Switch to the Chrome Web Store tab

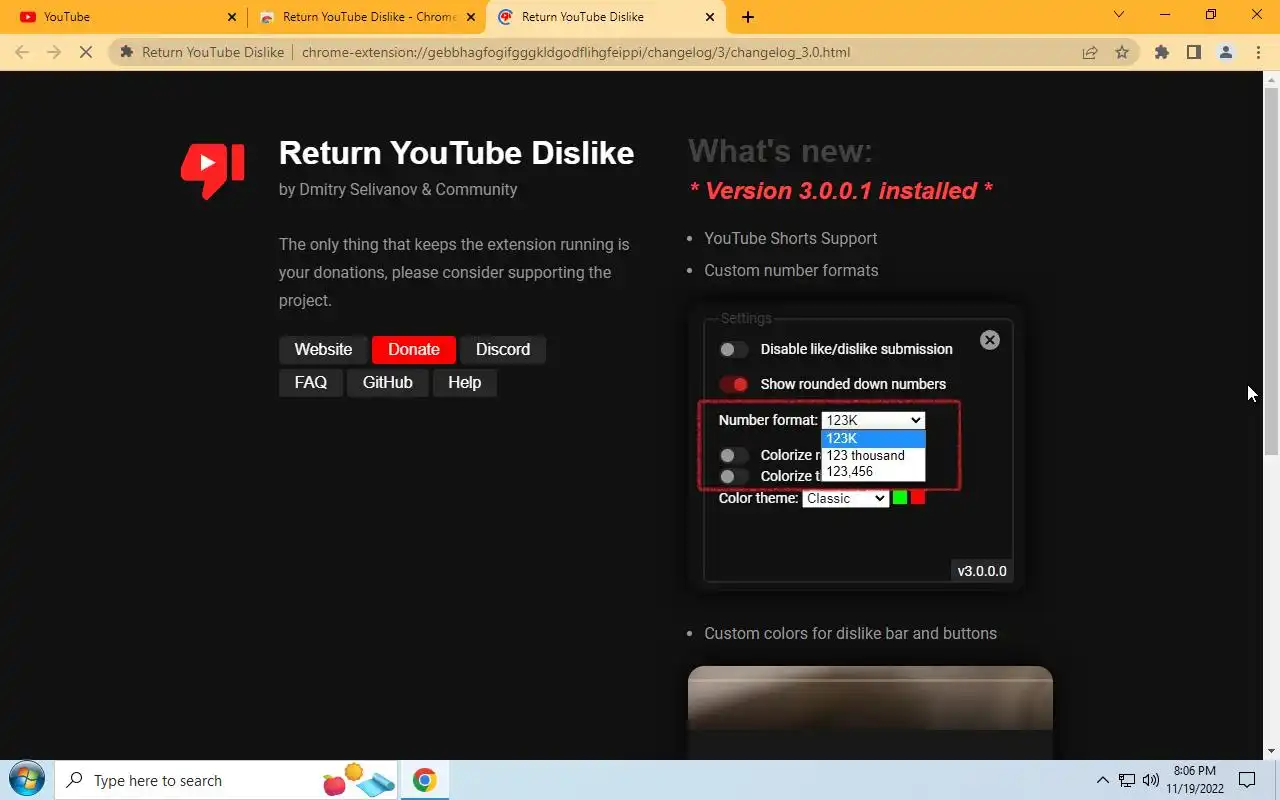pos(365,17)
